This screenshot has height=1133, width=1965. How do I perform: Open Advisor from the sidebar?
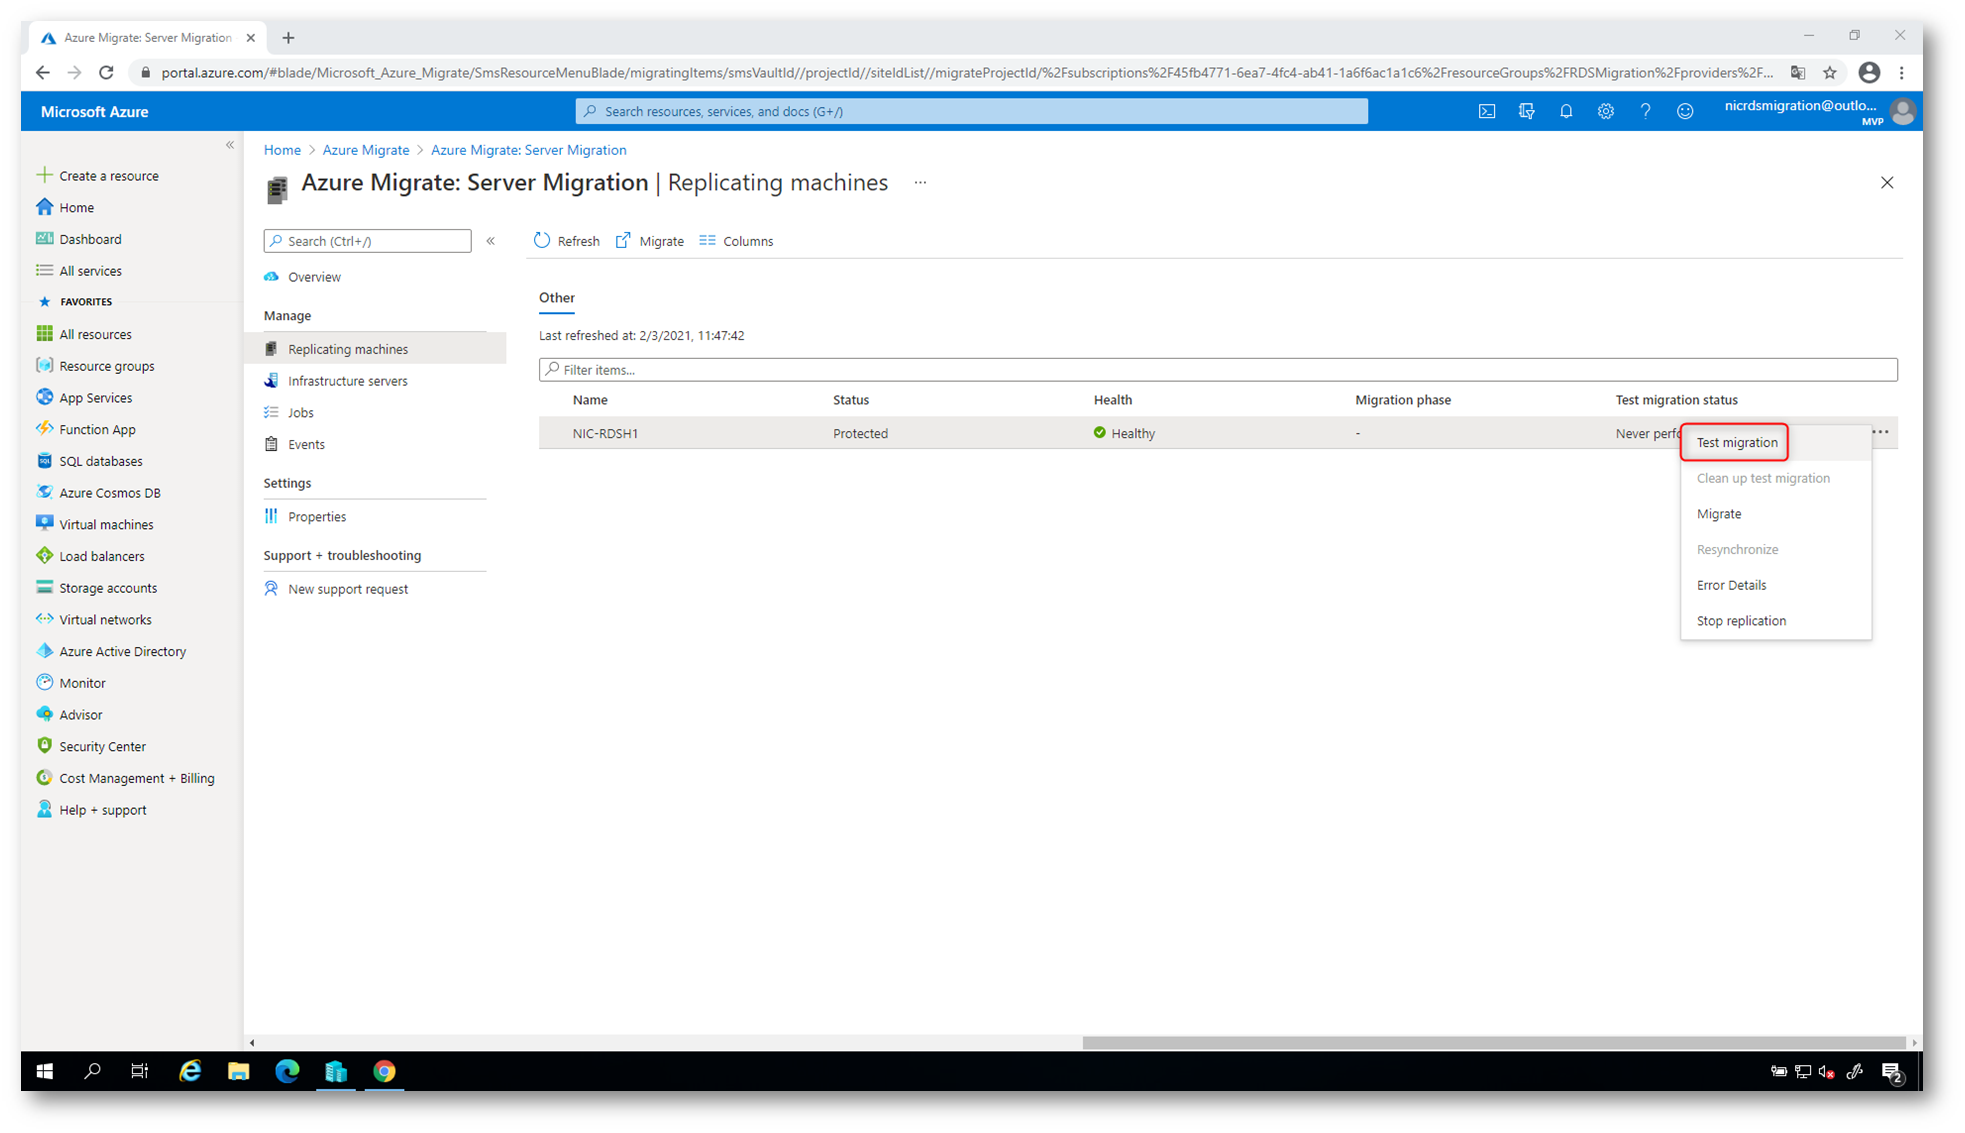(x=80, y=715)
